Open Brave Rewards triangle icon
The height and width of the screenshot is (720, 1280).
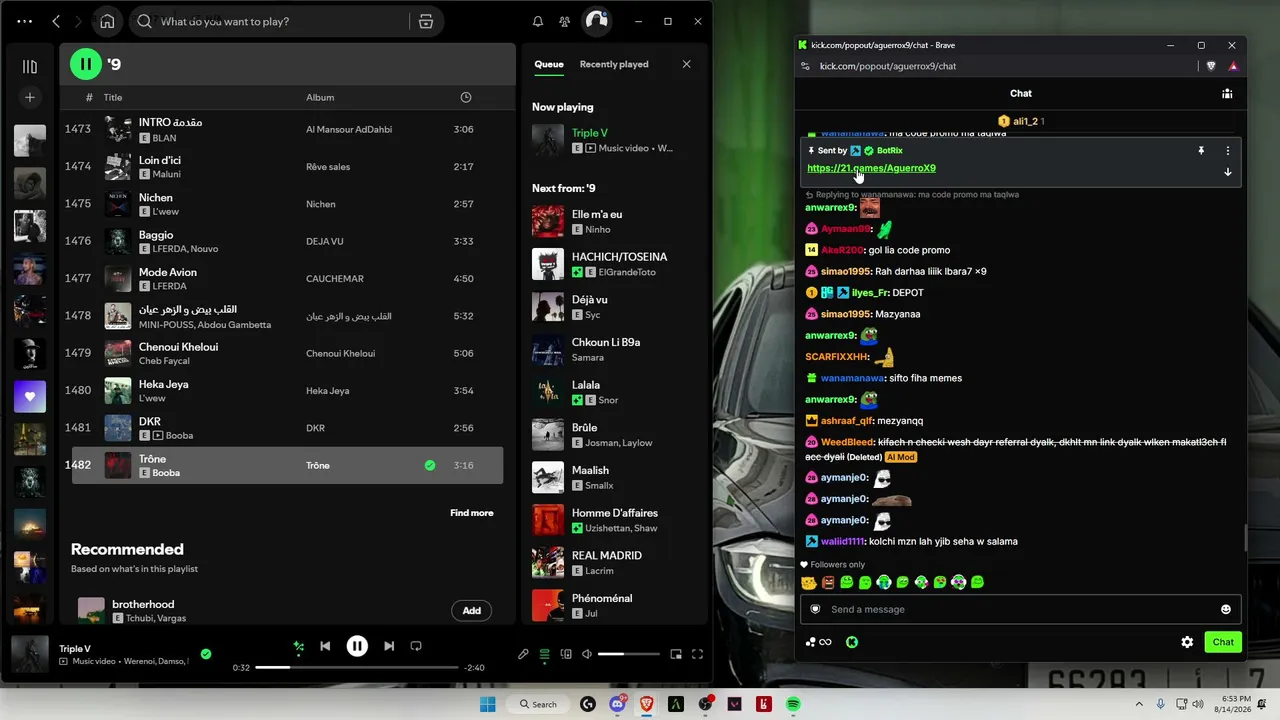click(1233, 66)
